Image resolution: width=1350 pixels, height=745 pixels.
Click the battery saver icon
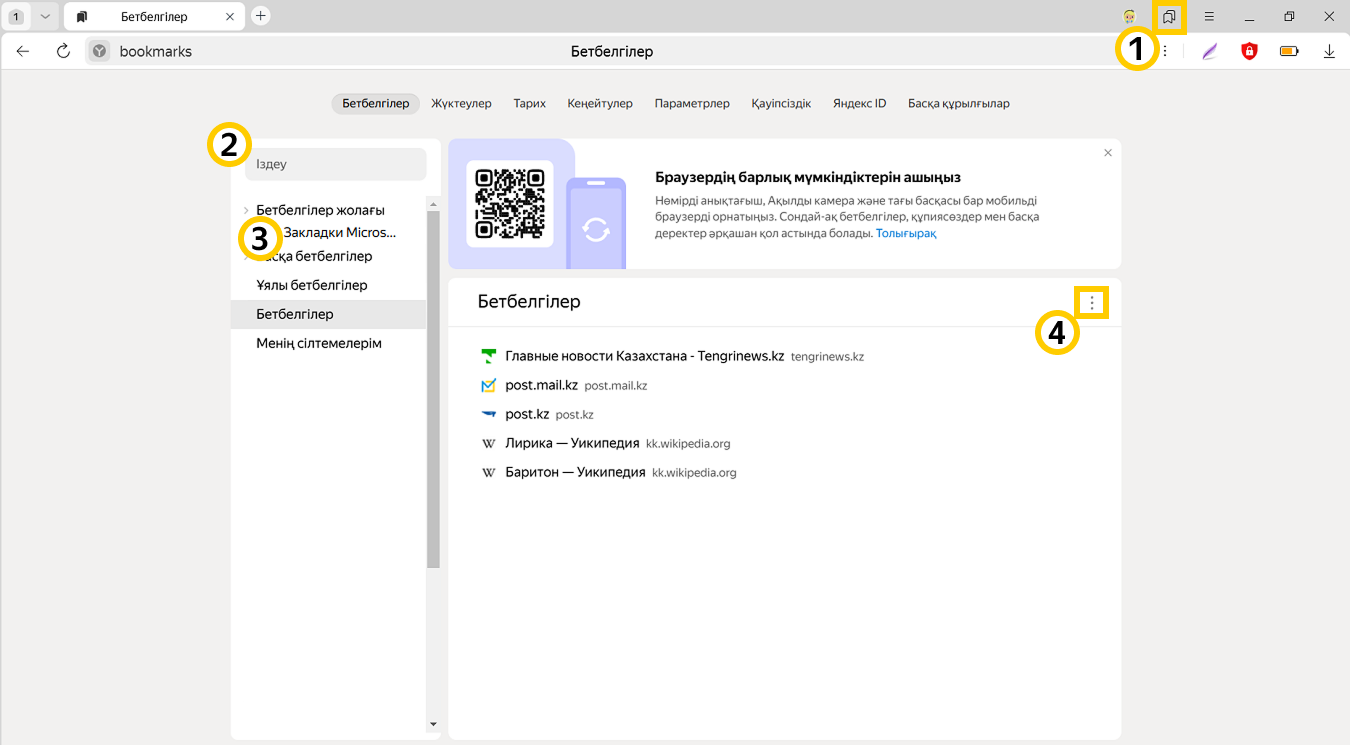click(x=1289, y=51)
